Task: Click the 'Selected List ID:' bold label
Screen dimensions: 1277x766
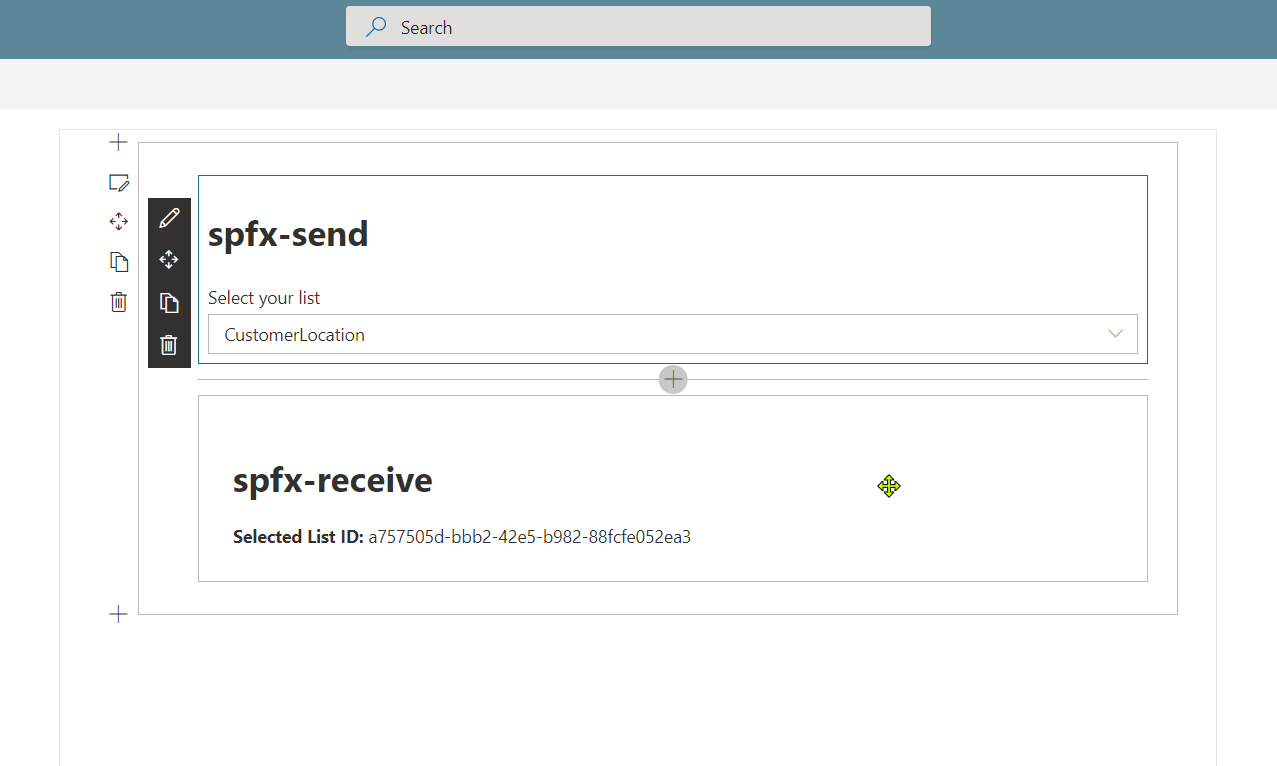Action: [297, 537]
